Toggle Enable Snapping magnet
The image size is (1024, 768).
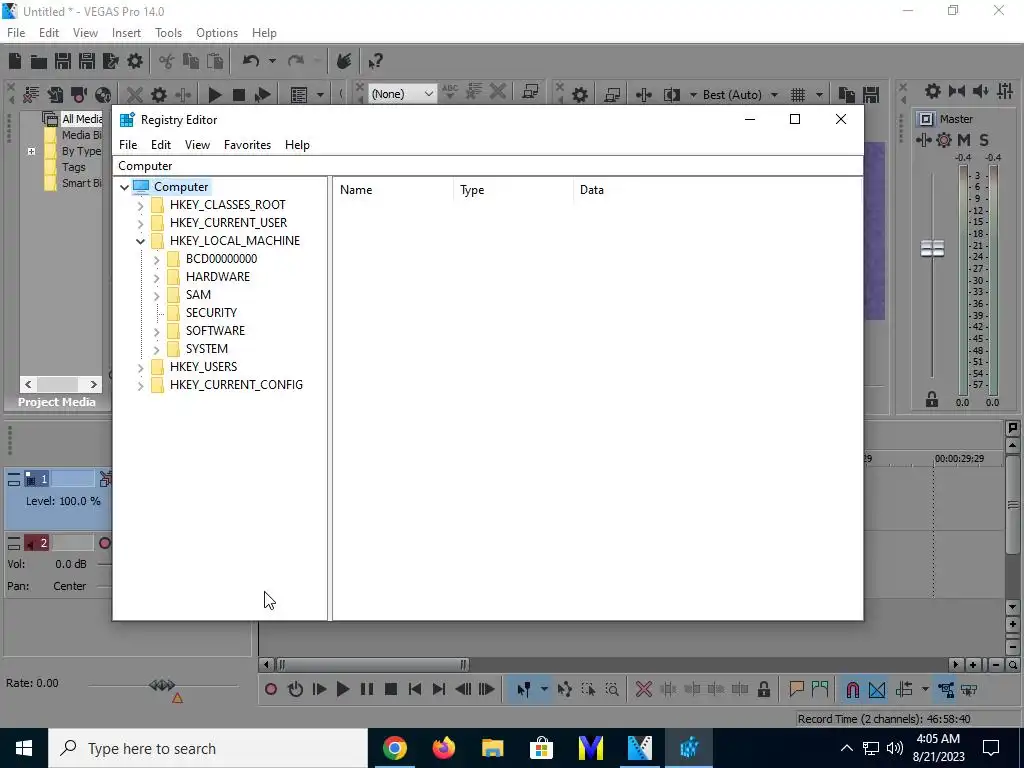click(853, 689)
